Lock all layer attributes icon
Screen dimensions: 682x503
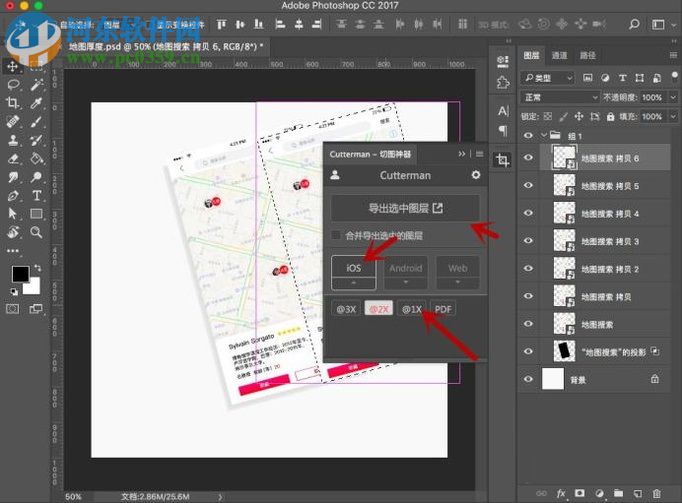coord(611,117)
